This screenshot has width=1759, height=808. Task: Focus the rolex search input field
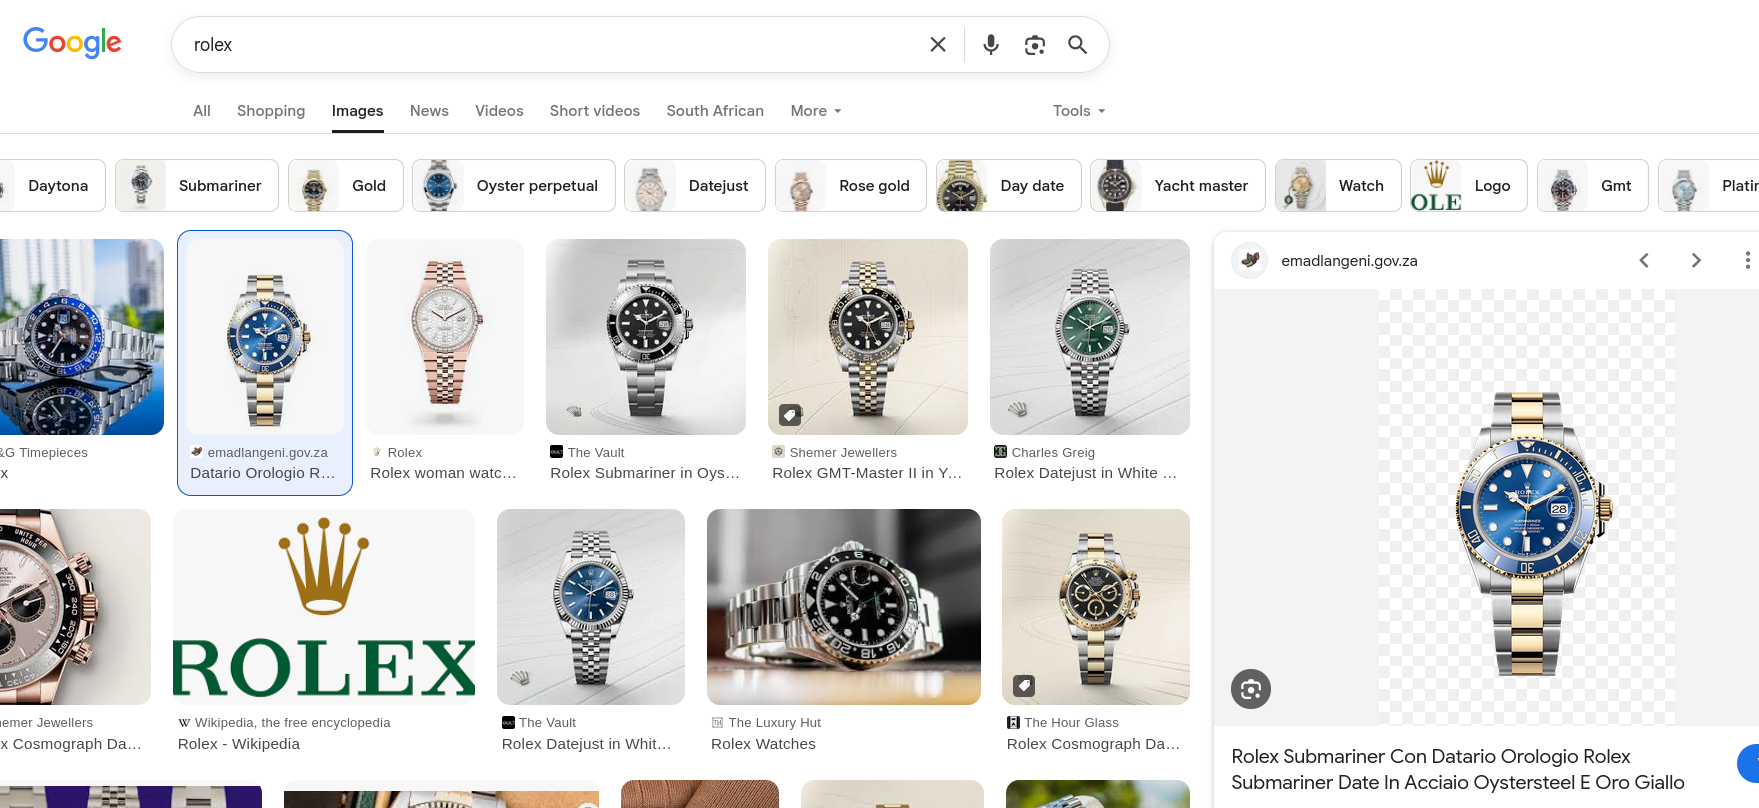click(x=550, y=44)
